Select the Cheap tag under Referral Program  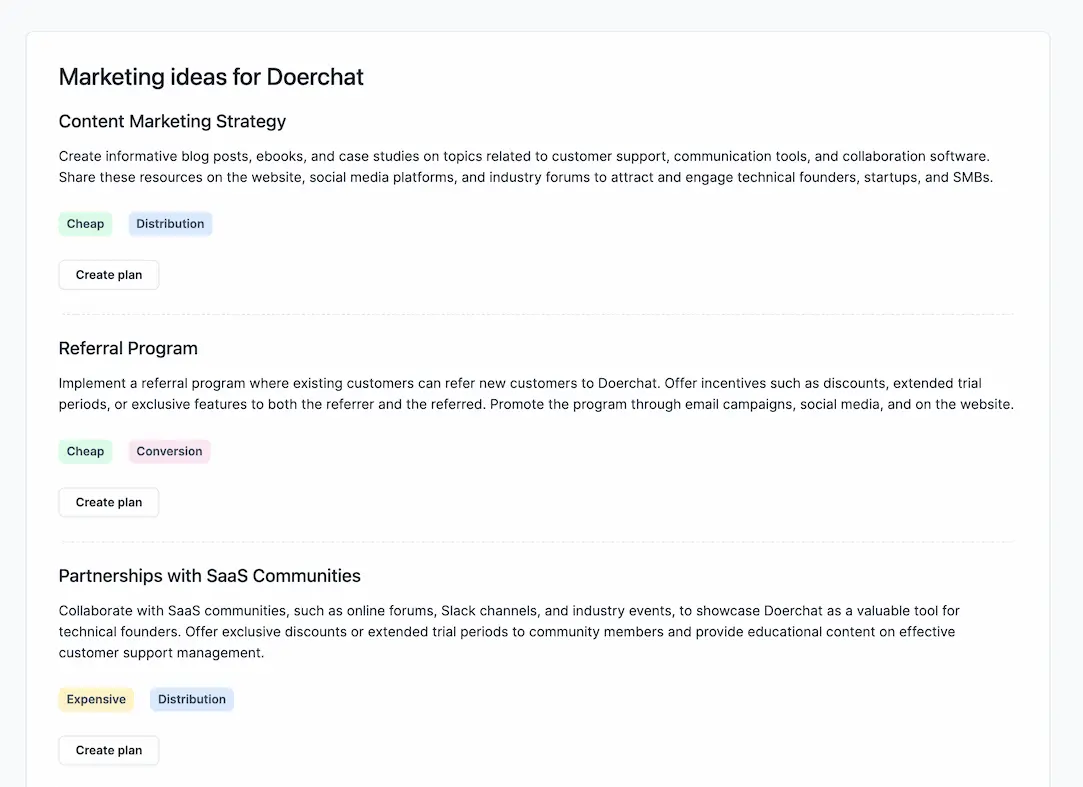click(85, 451)
